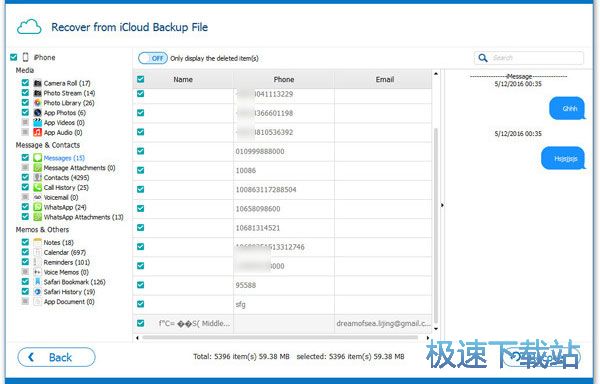The height and width of the screenshot is (384, 600).
Task: Sort table by Name column
Action: click(x=183, y=80)
